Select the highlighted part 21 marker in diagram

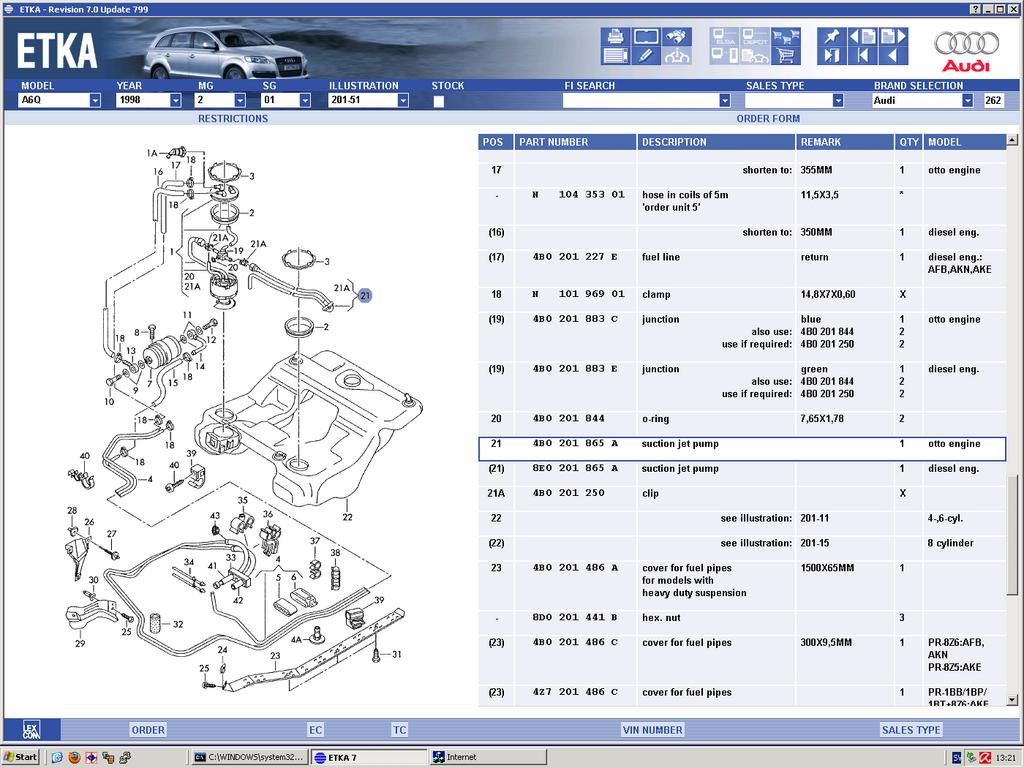coord(365,295)
